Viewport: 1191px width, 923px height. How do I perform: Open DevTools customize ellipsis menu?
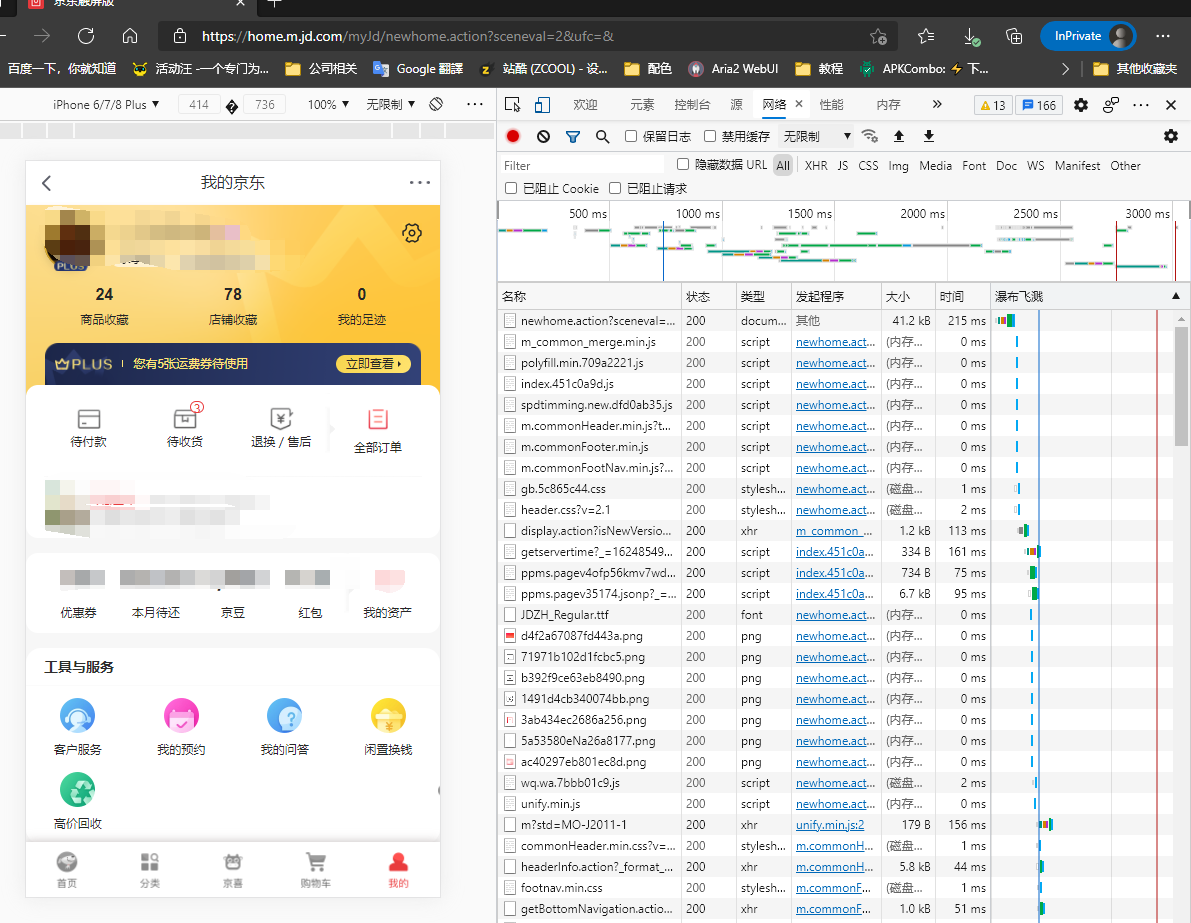click(x=1141, y=105)
